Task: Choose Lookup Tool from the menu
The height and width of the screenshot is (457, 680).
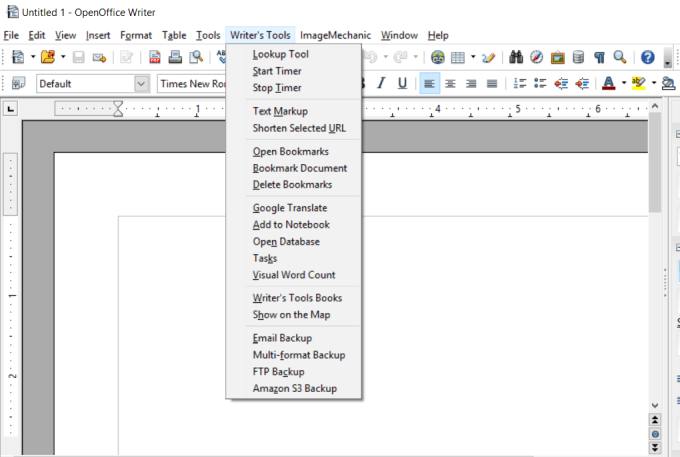Action: (x=281, y=54)
